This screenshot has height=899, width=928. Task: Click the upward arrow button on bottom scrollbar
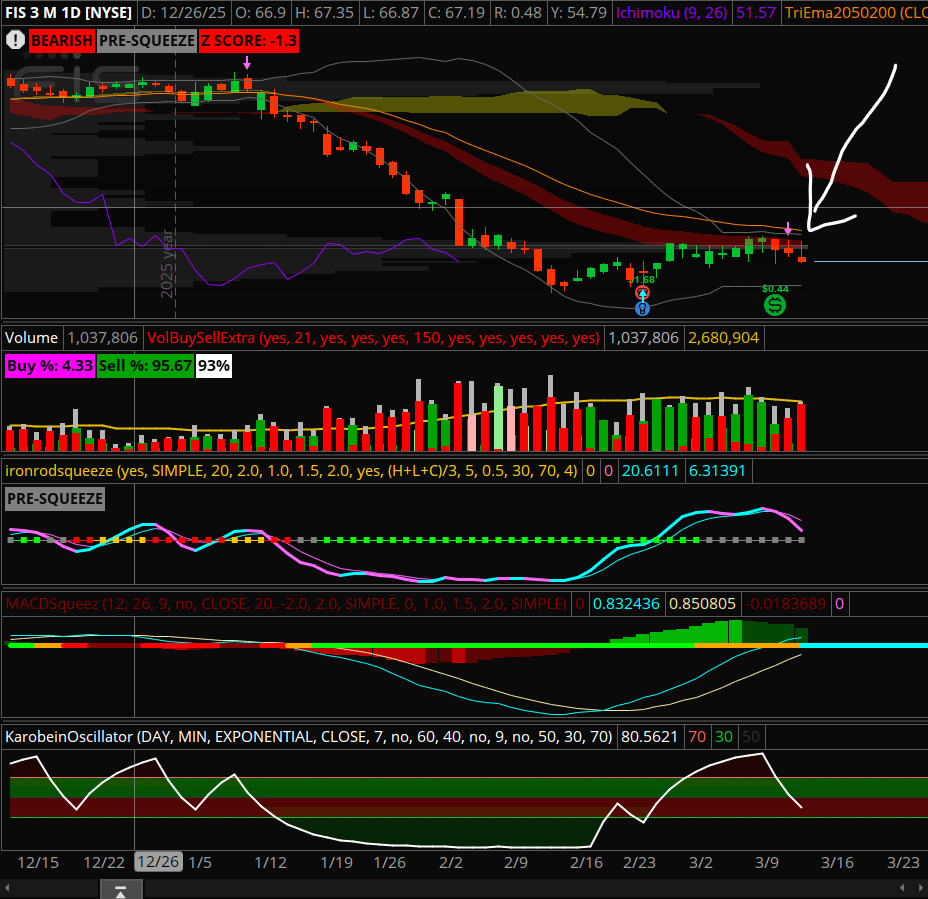(x=120, y=889)
